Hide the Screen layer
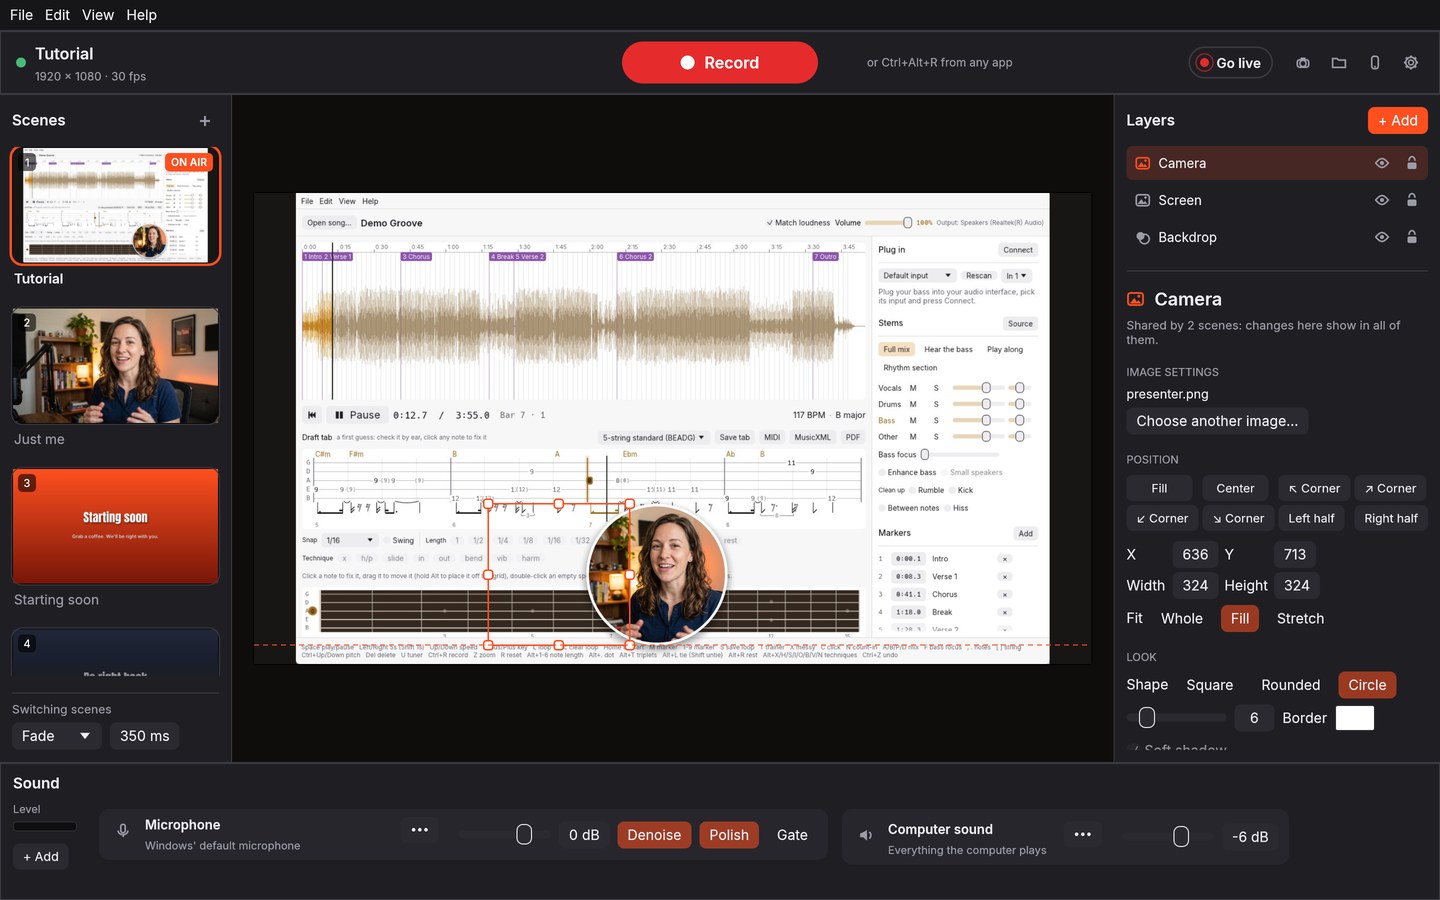 1382,200
